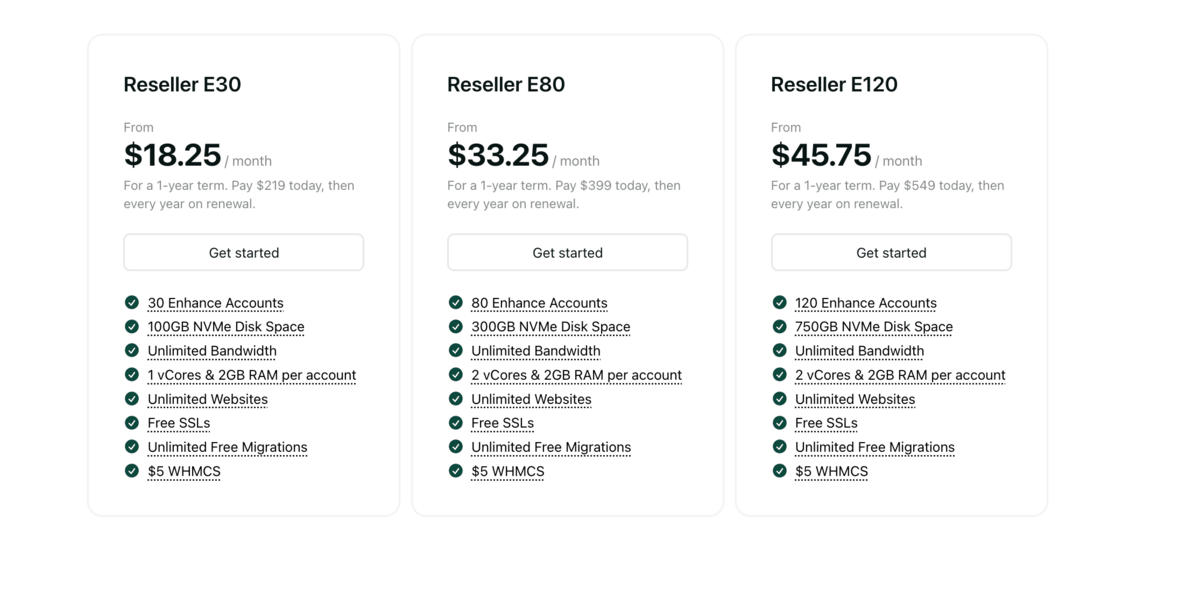The image size is (1200, 597).
Task: Click the Pay $399 today term note
Action: point(564,194)
